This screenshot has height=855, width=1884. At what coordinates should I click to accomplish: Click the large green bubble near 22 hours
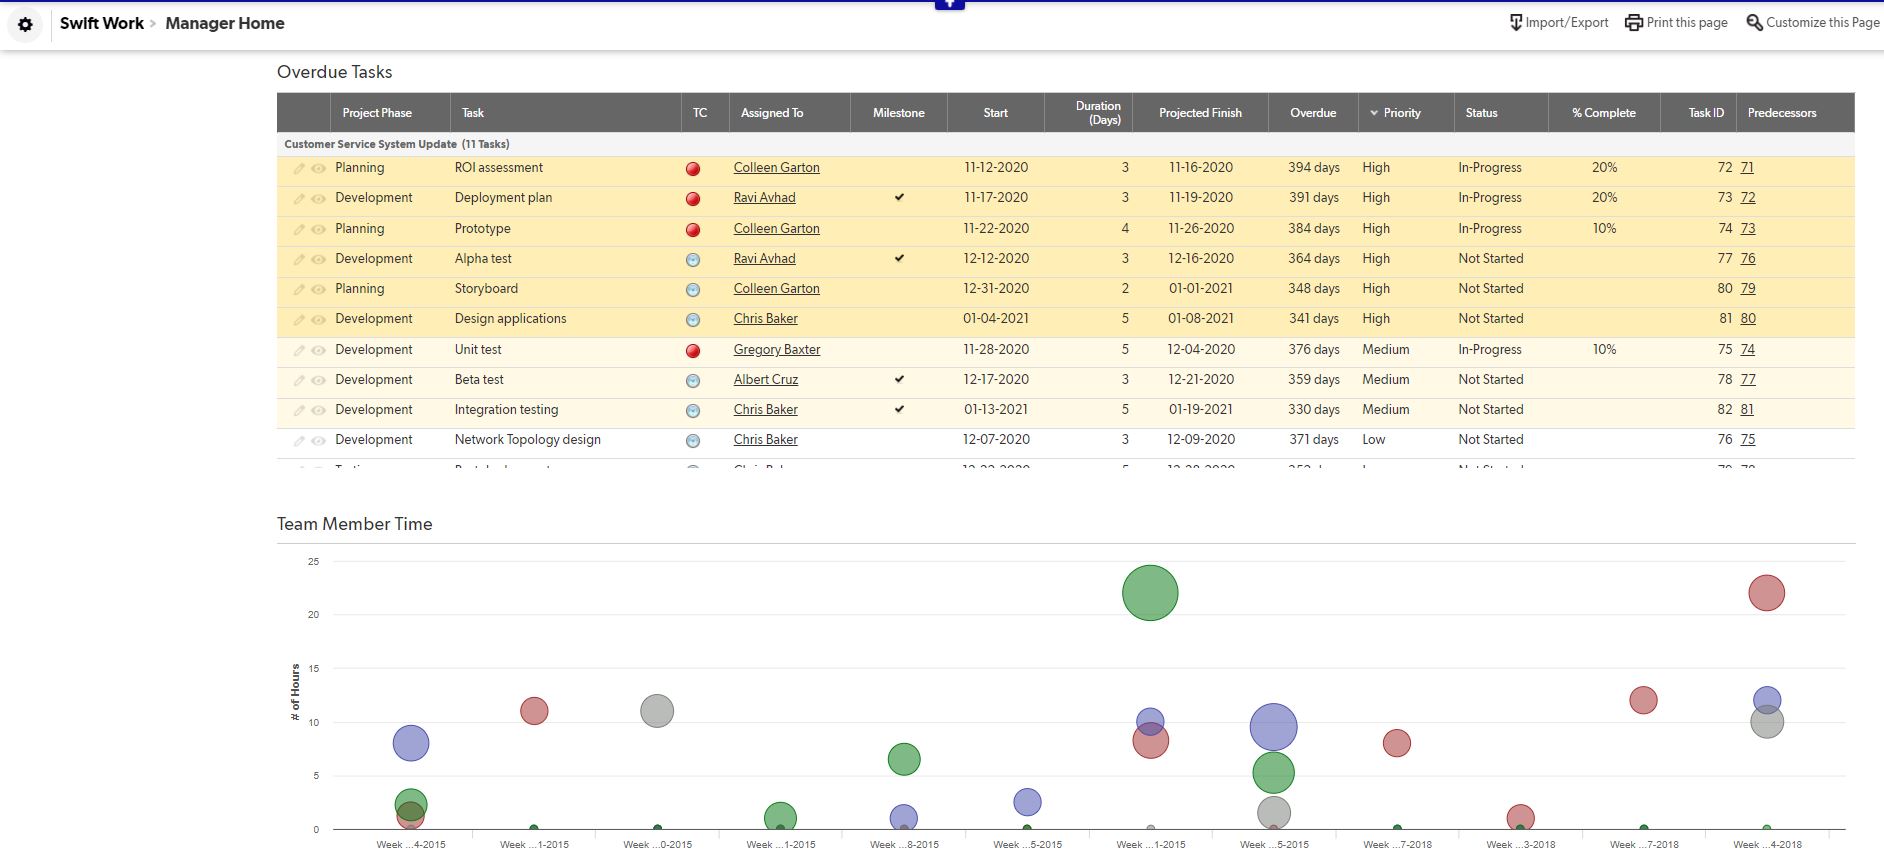1150,593
